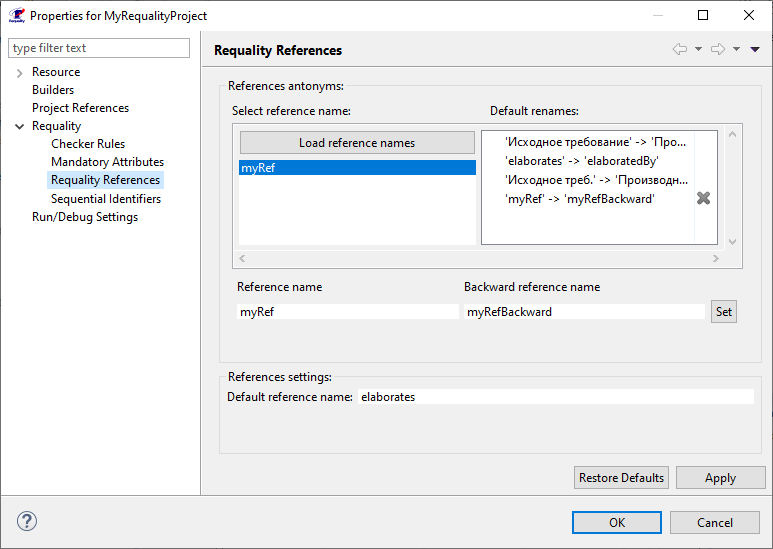
Task: Select Builders in the properties tree
Action: (53, 90)
